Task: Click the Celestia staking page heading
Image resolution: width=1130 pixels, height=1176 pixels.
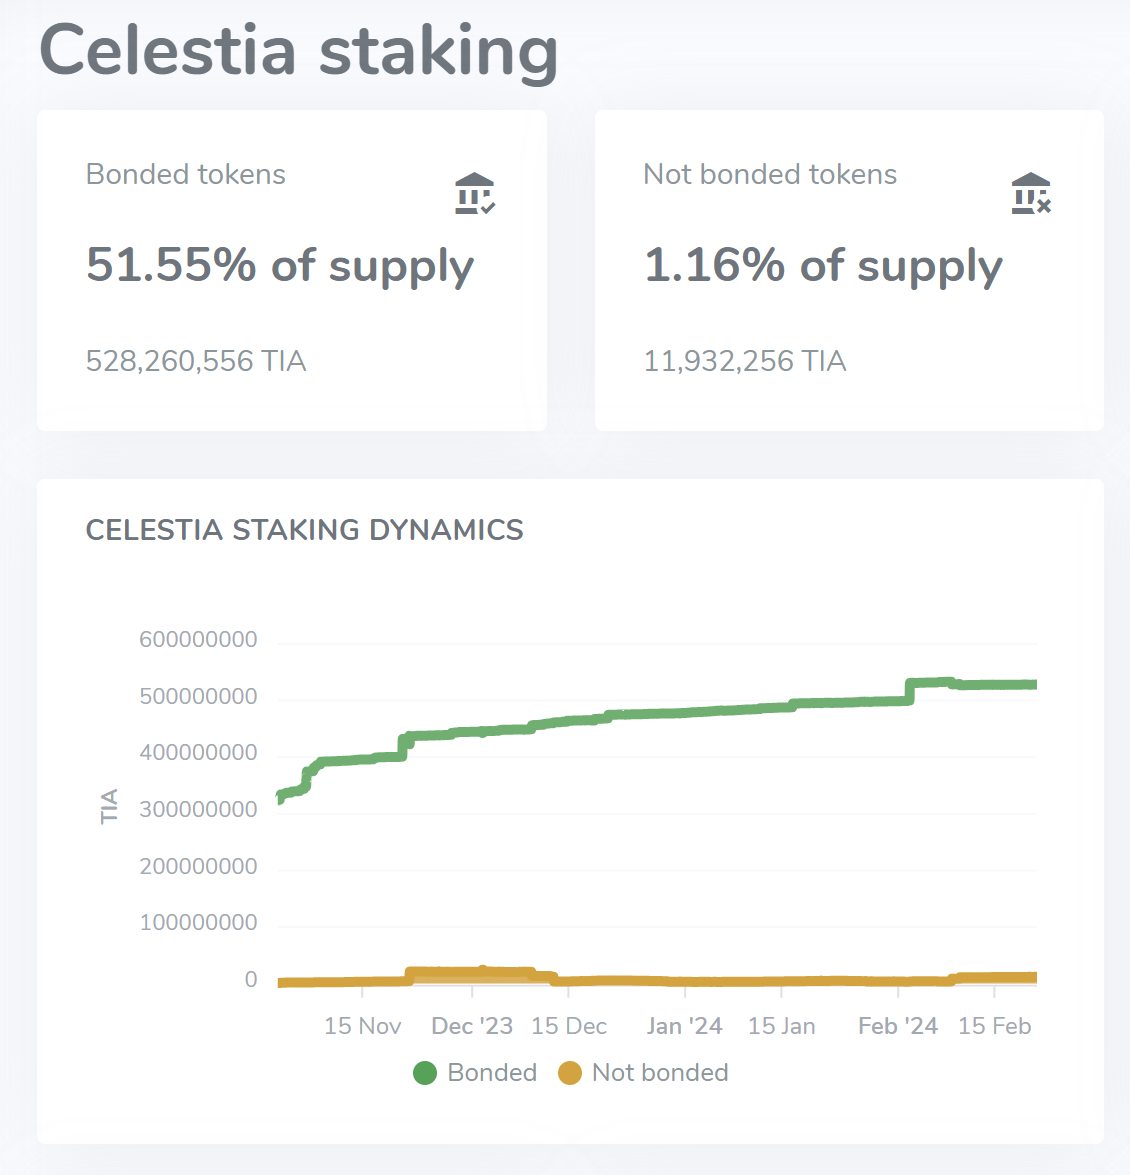Action: 298,51
